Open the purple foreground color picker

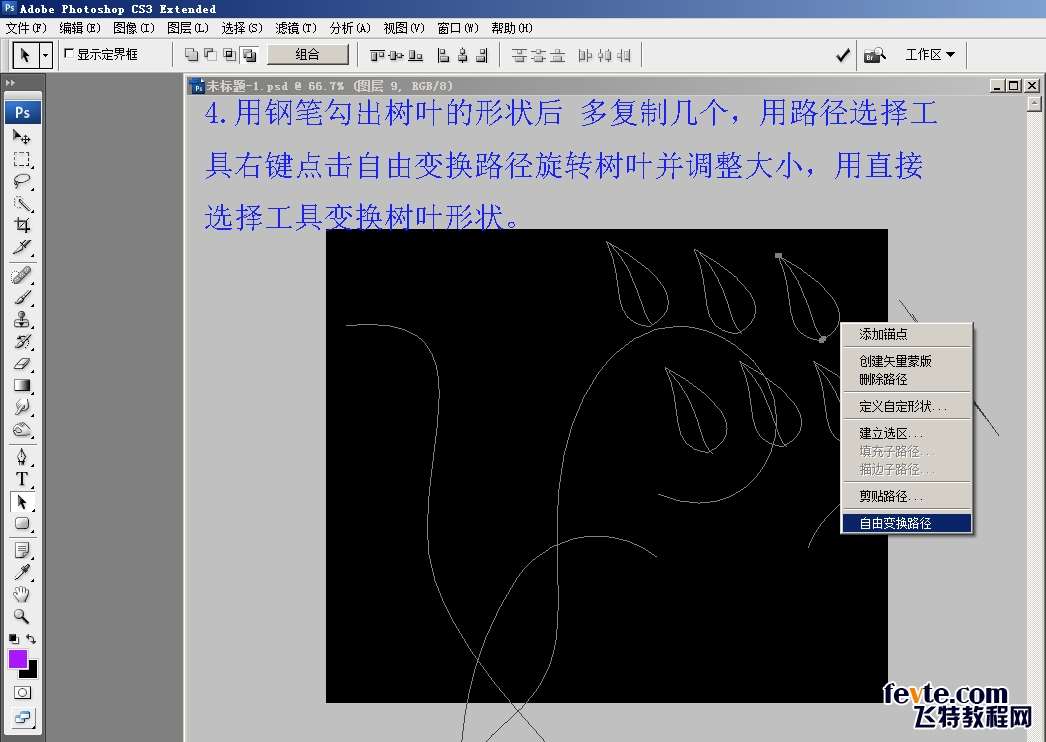click(17, 659)
